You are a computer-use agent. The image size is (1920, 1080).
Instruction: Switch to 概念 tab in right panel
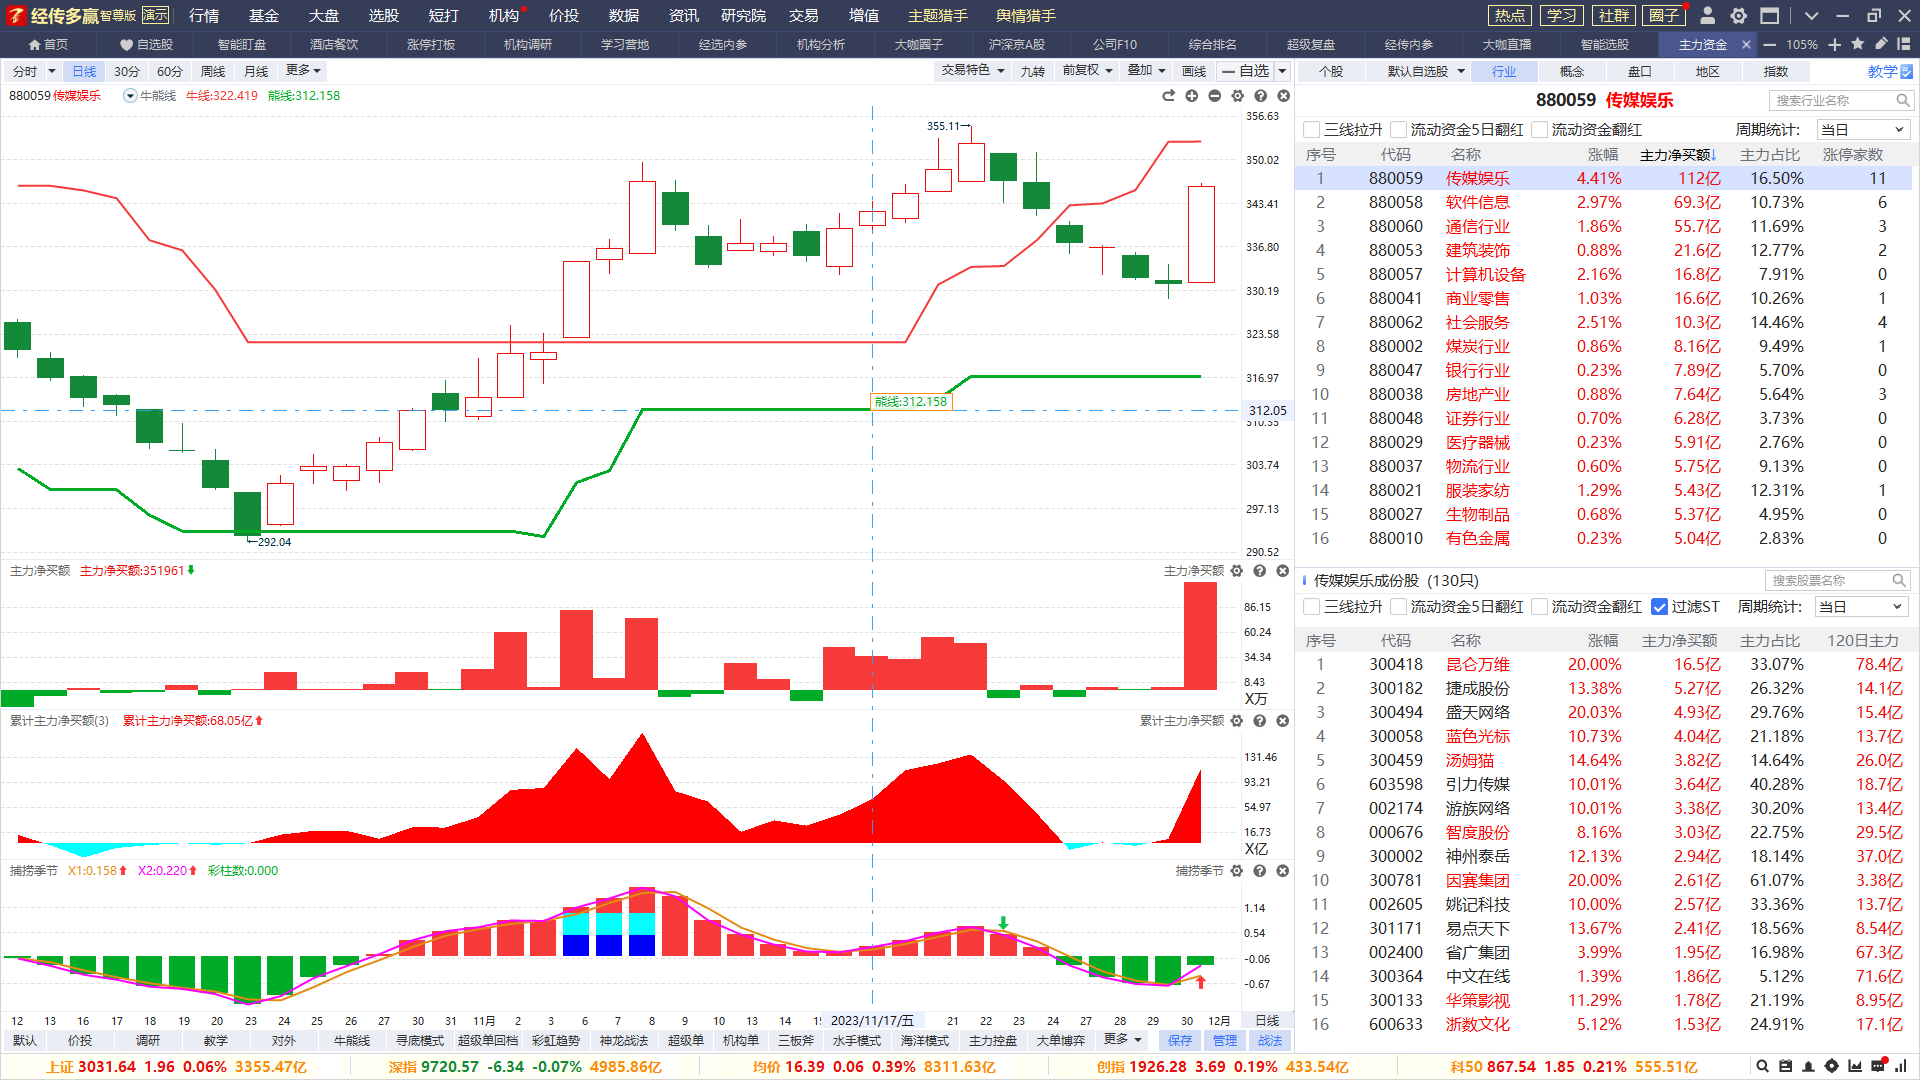[x=1572, y=72]
